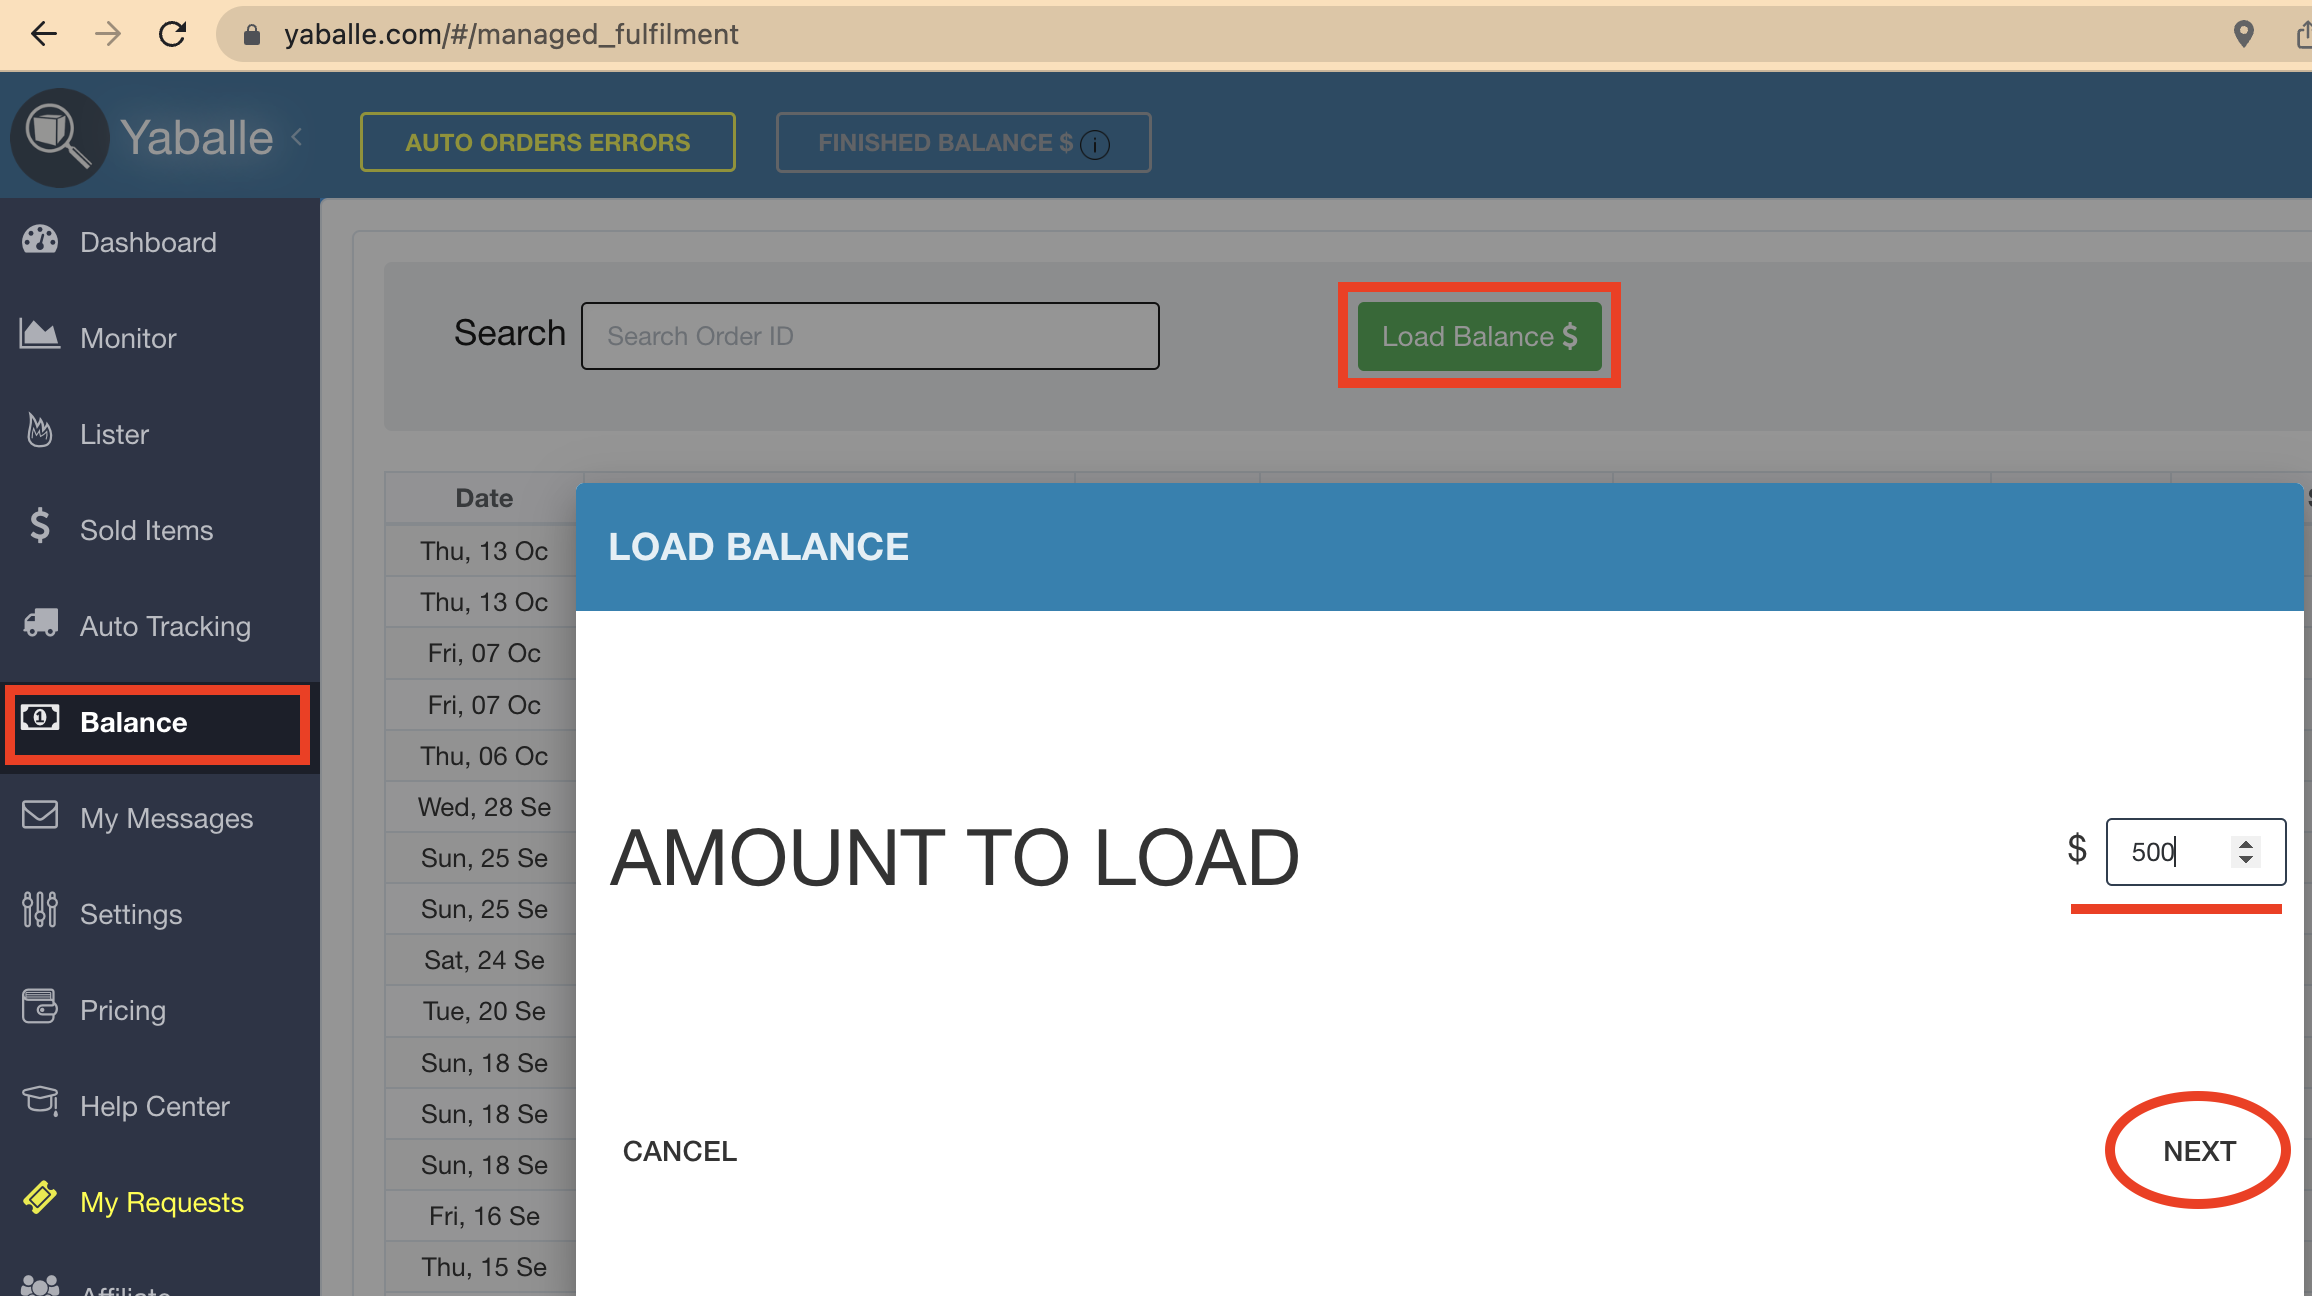This screenshot has width=2312, height=1296.
Task: Collapse sidebar with chevron beside Yaballe
Action: coord(297,137)
